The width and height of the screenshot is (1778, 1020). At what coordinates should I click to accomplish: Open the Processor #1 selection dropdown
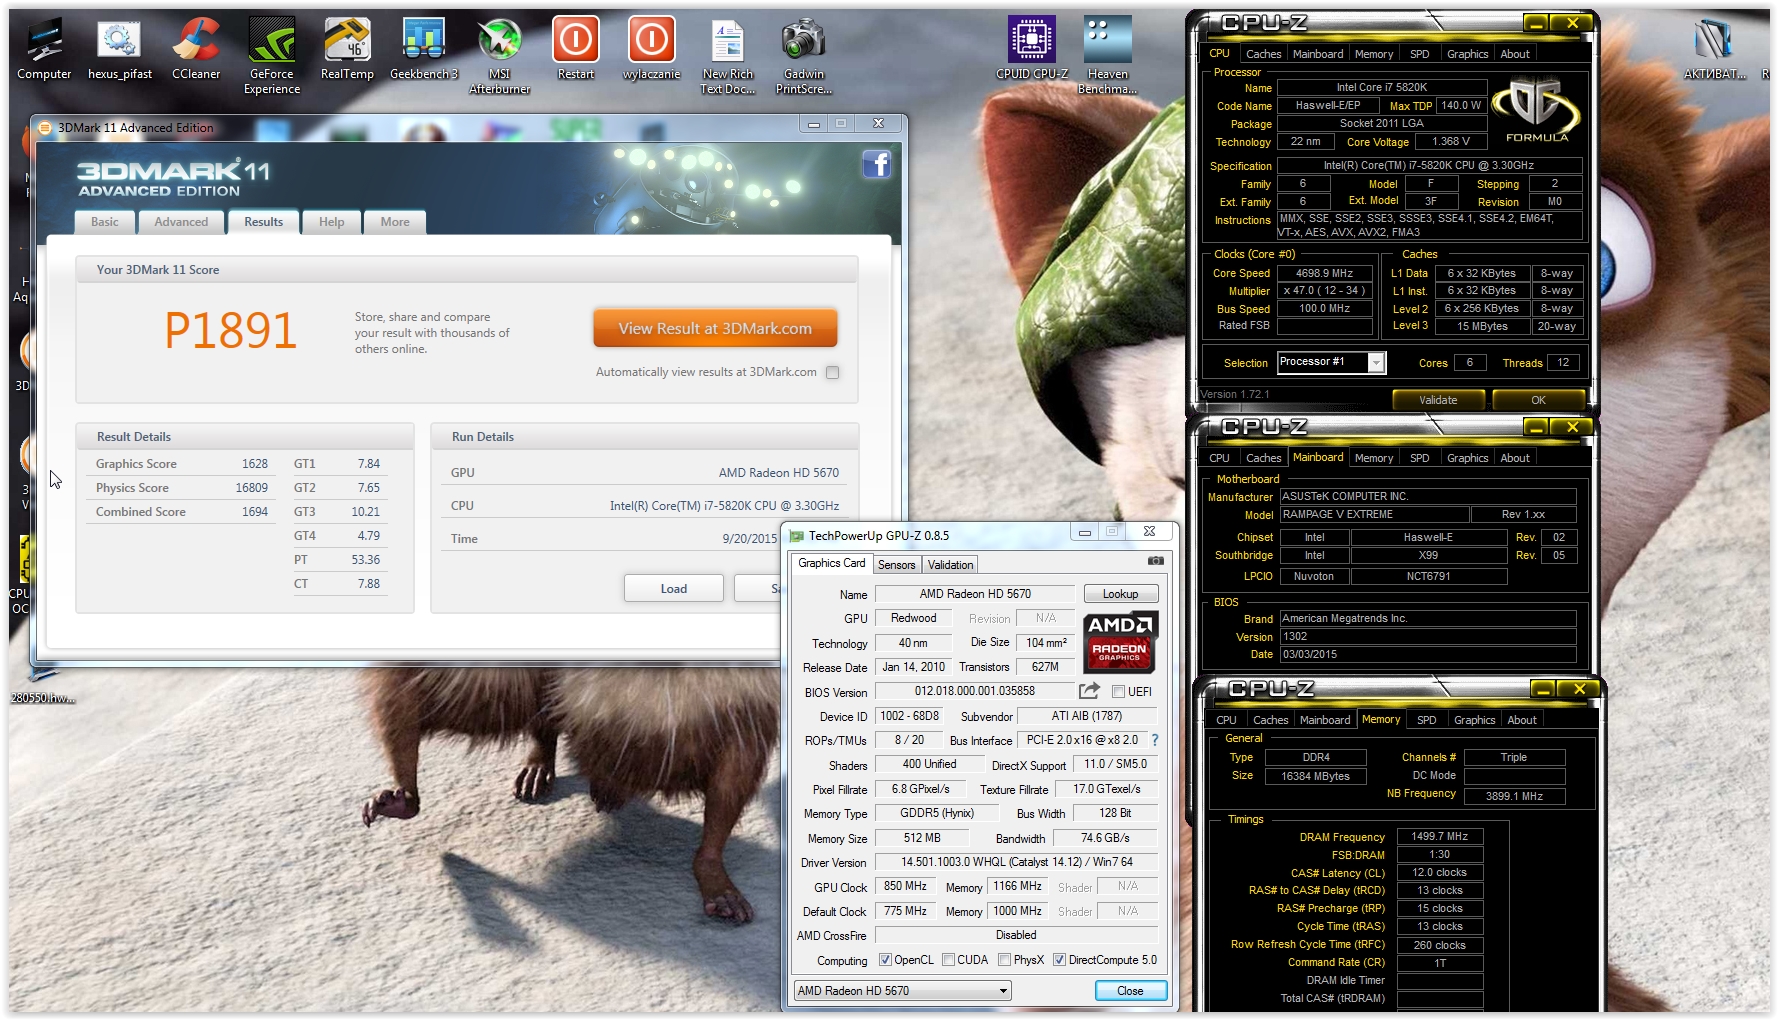click(1331, 363)
